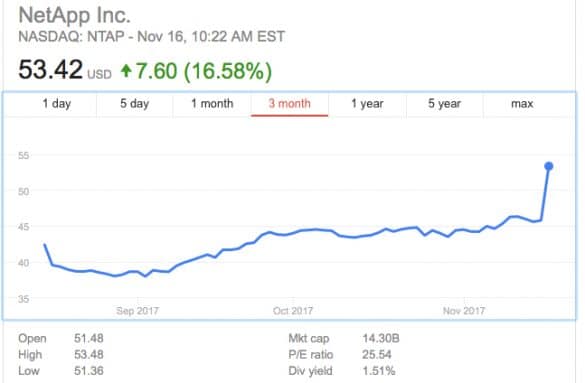Show the 1 year chart
Image resolution: width=585 pixels, height=383 pixels.
coord(367,104)
